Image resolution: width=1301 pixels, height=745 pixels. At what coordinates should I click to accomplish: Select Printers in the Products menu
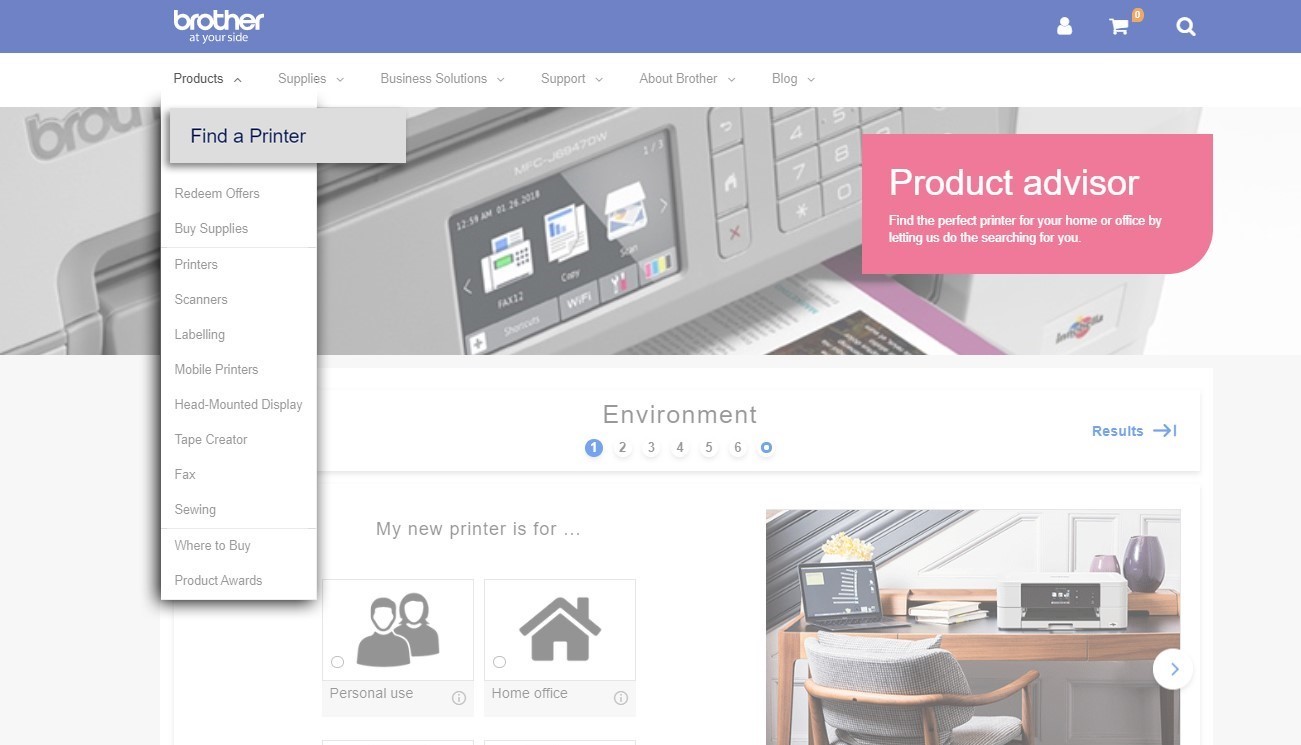[196, 264]
